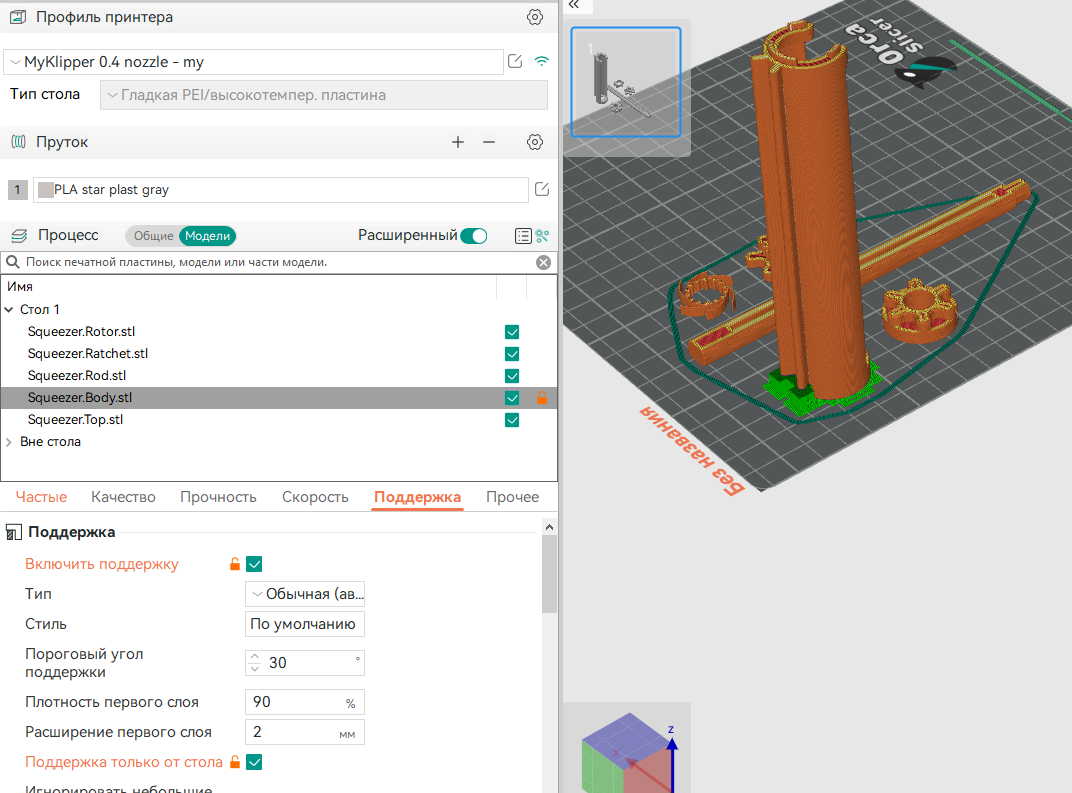Open the MyKlipper 0.4 nozzle printer dropdown

click(254, 62)
